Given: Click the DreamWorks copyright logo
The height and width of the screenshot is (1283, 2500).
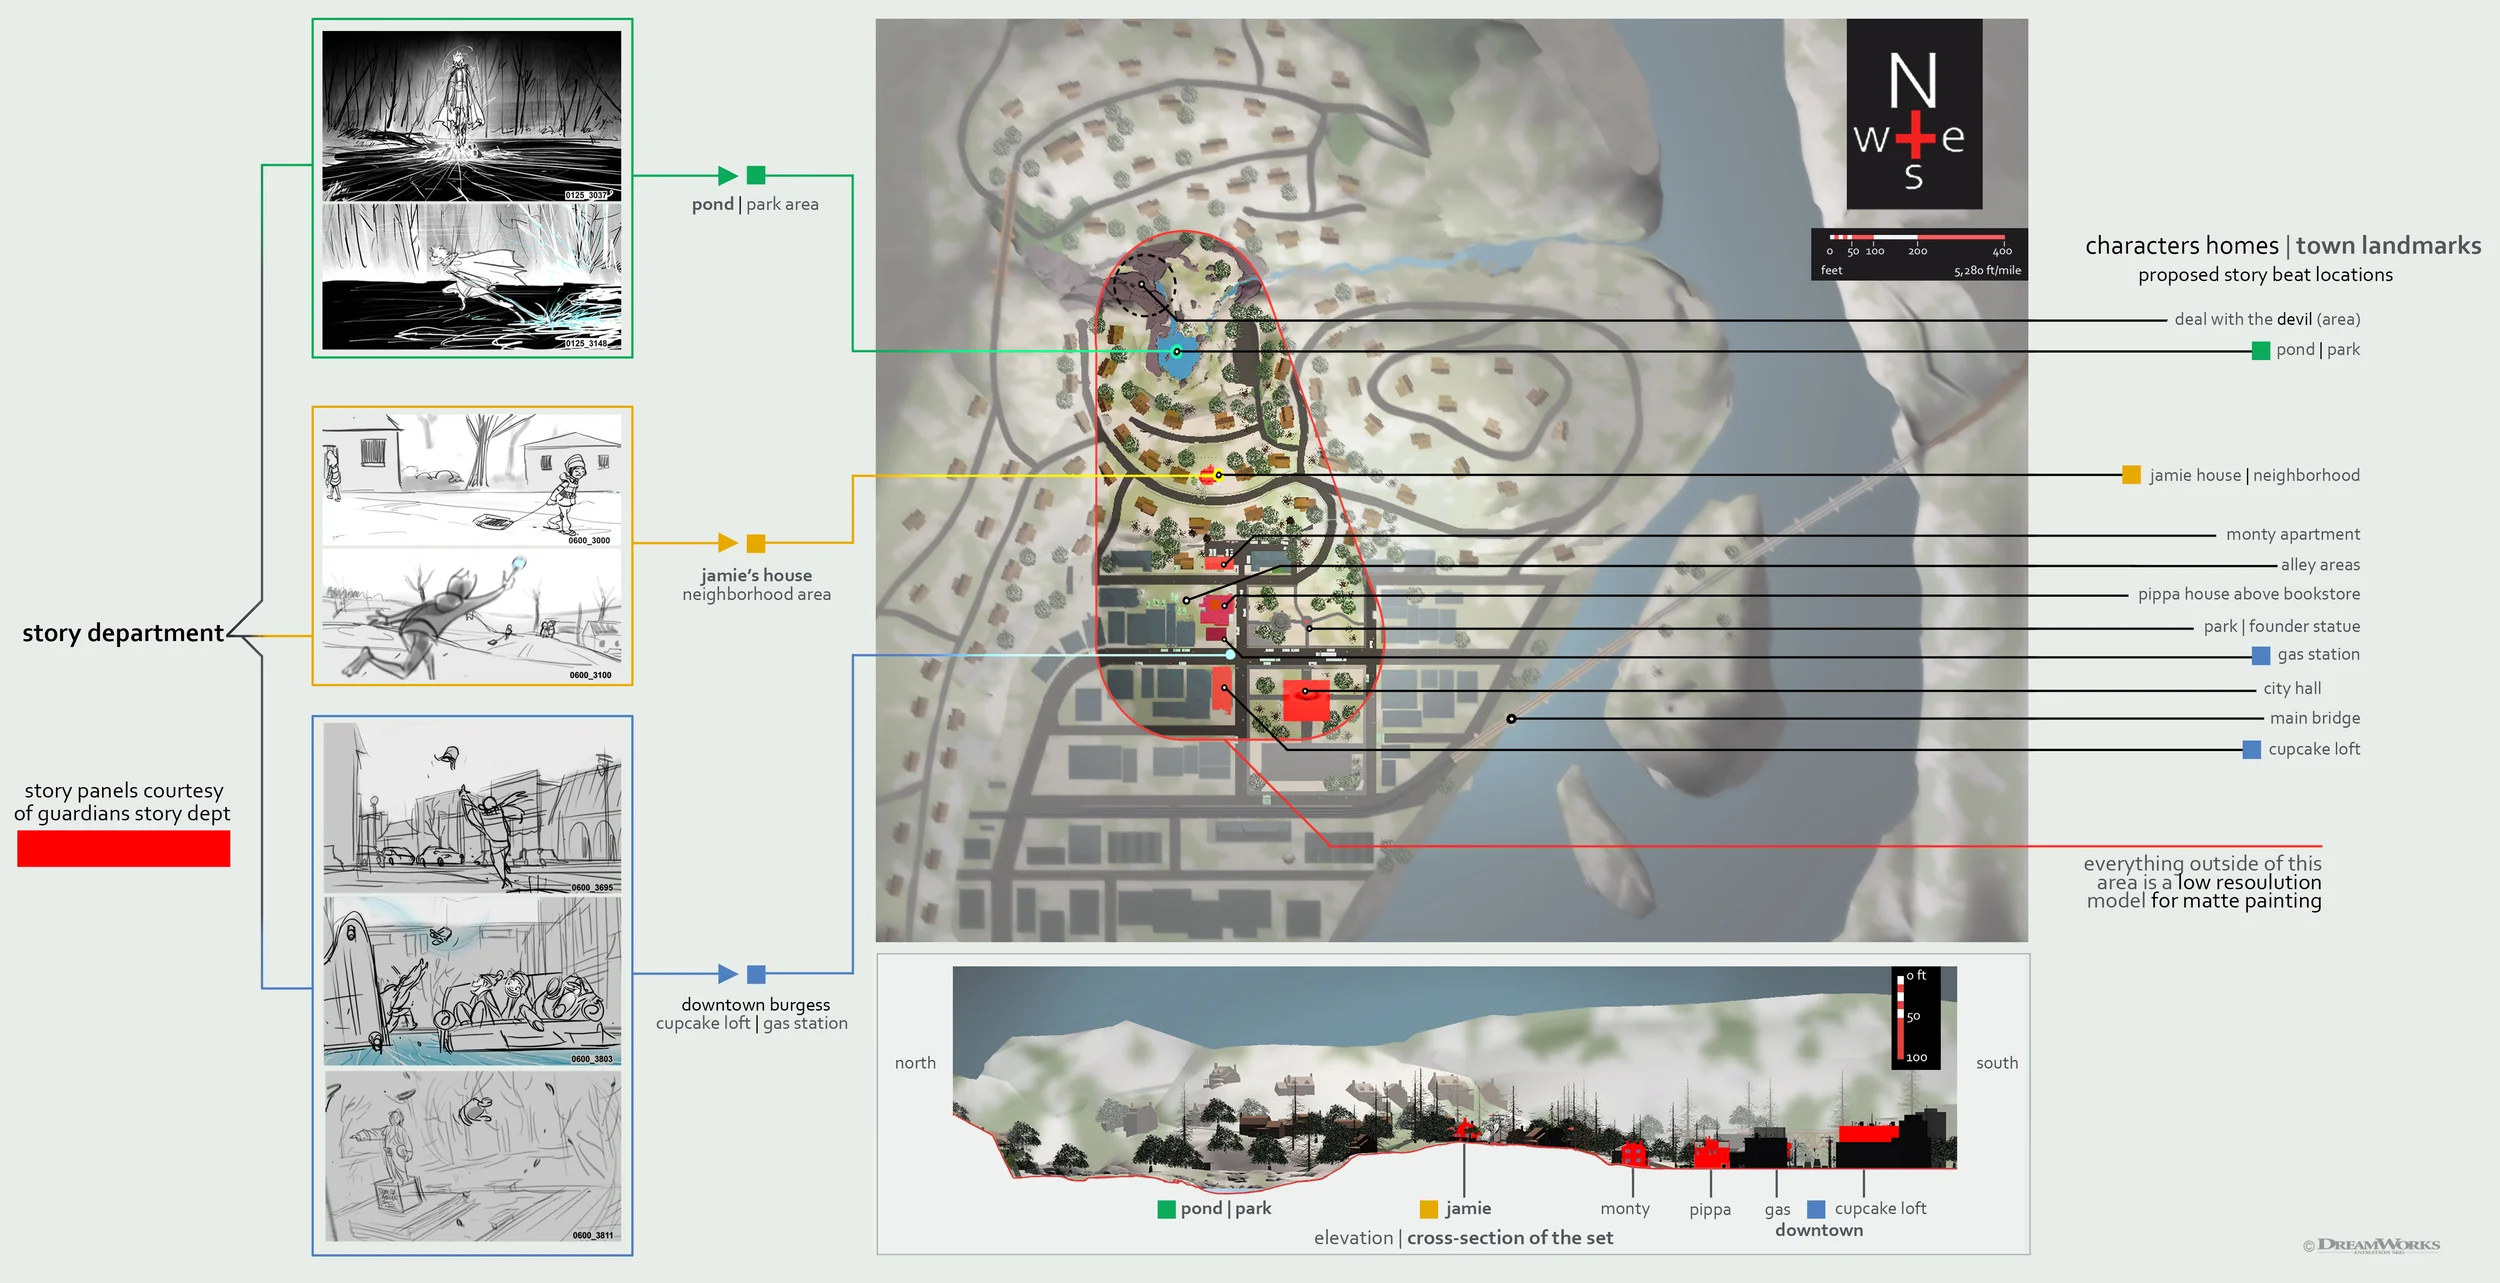Looking at the screenshot, I should [x=2372, y=1245].
